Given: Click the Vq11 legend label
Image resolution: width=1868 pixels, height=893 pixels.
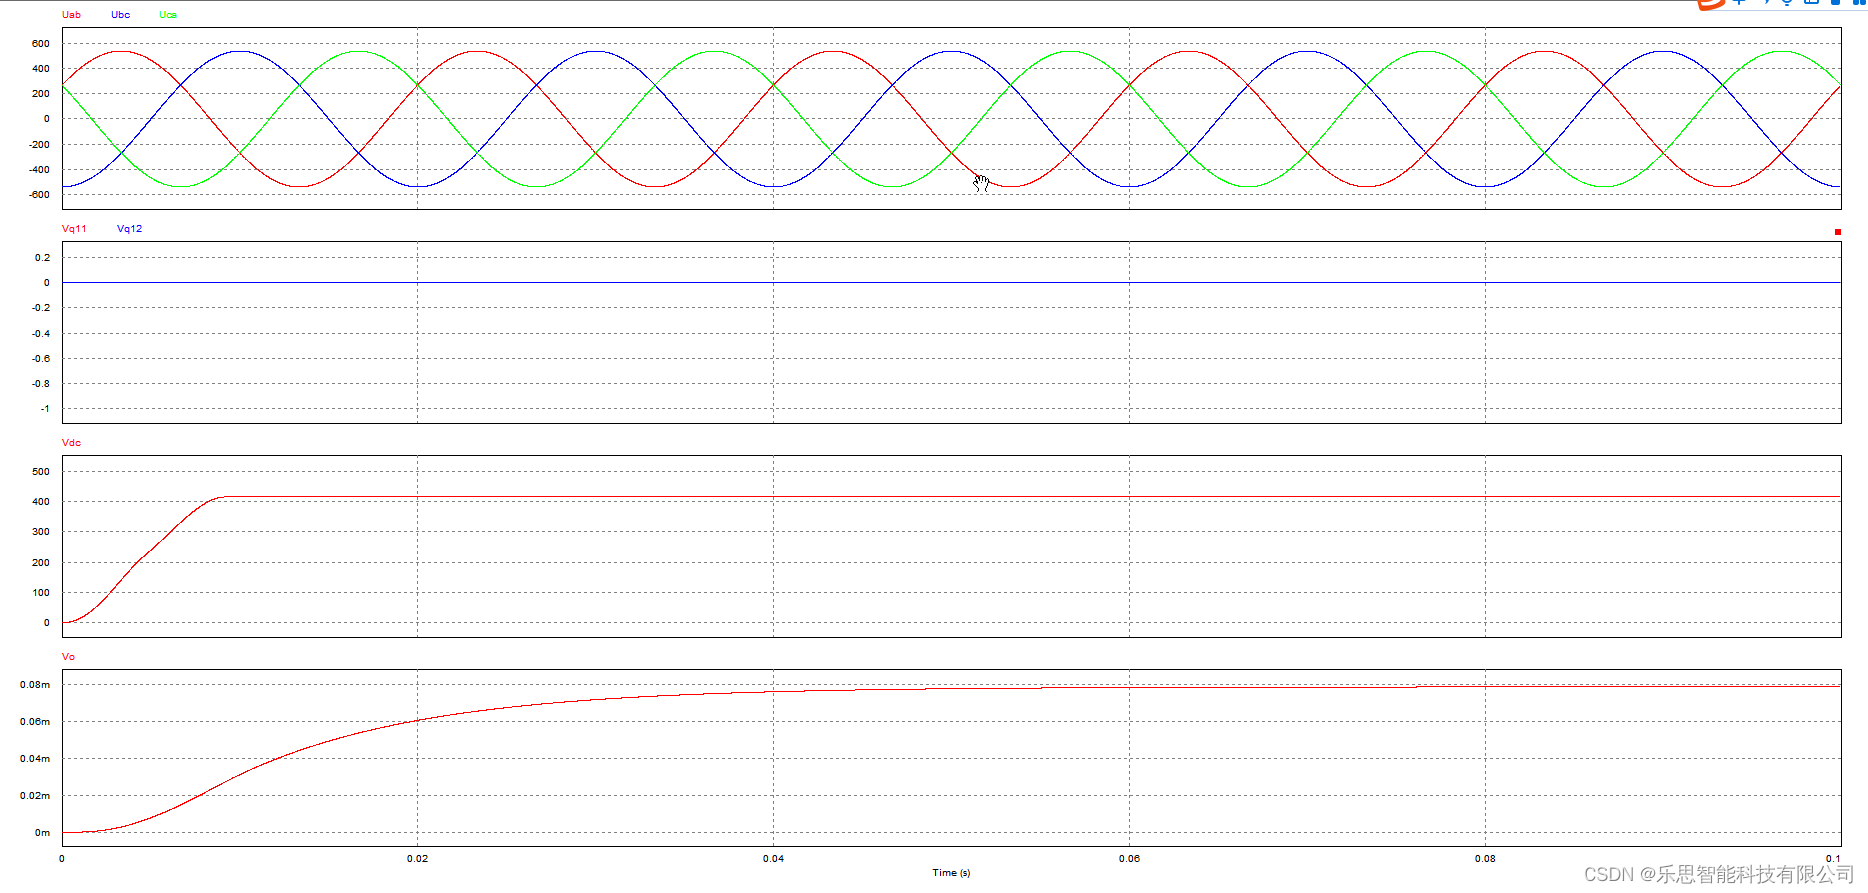Looking at the screenshot, I should 74,229.
